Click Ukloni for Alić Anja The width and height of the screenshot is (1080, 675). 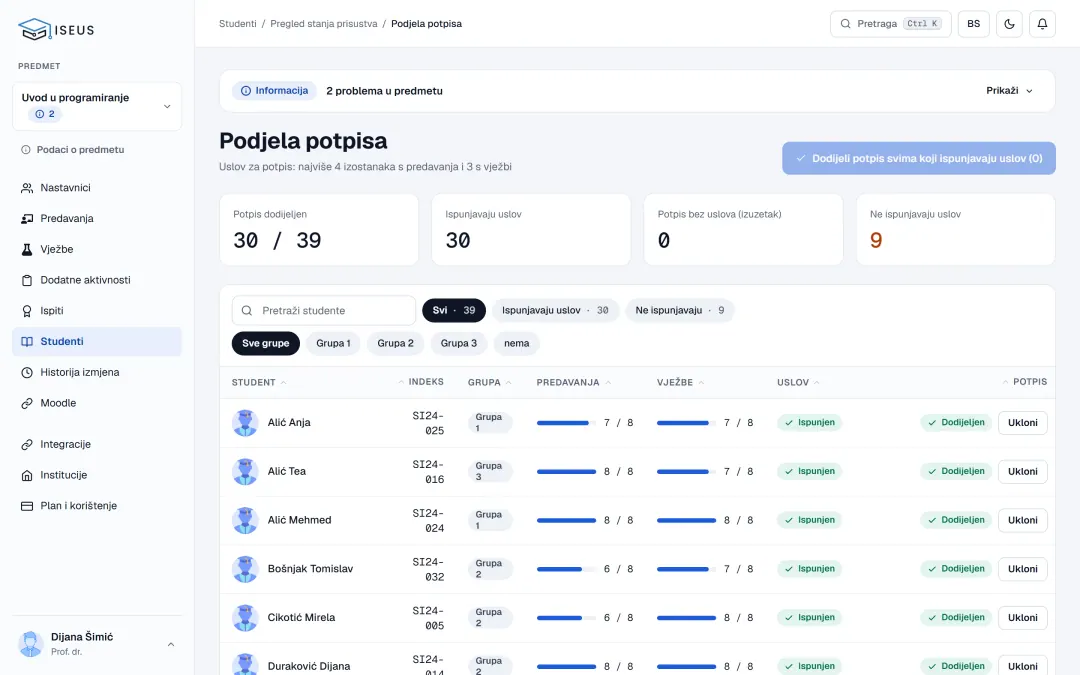1023,423
